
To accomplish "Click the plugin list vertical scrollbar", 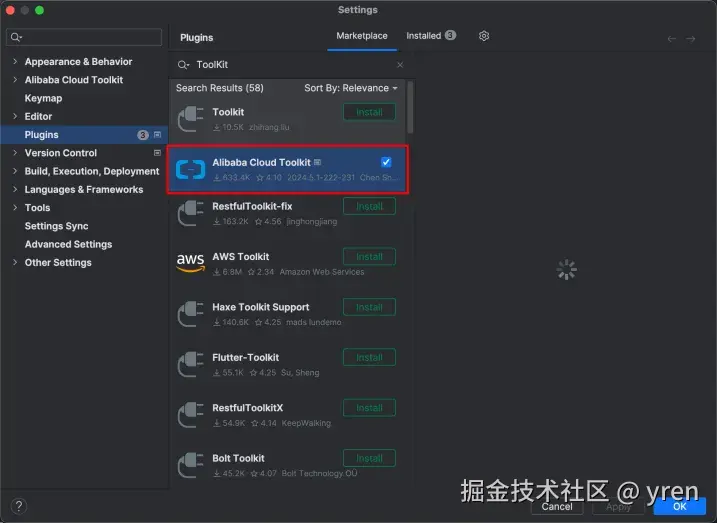I will point(410,107).
